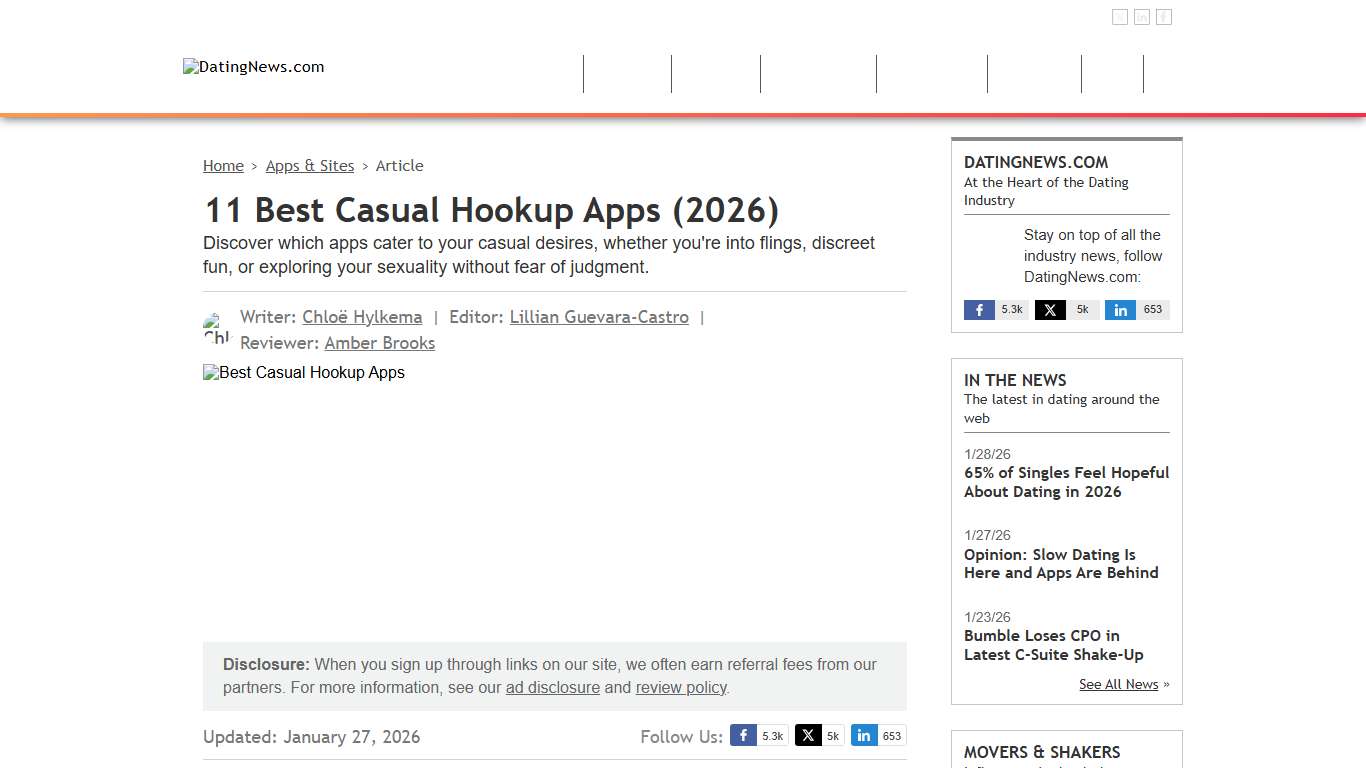Click the Facebook icon next to Follow Us
Screen dimensions: 1366x768
click(x=758, y=735)
